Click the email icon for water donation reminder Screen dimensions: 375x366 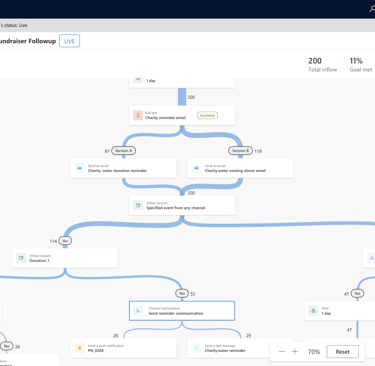click(x=80, y=168)
